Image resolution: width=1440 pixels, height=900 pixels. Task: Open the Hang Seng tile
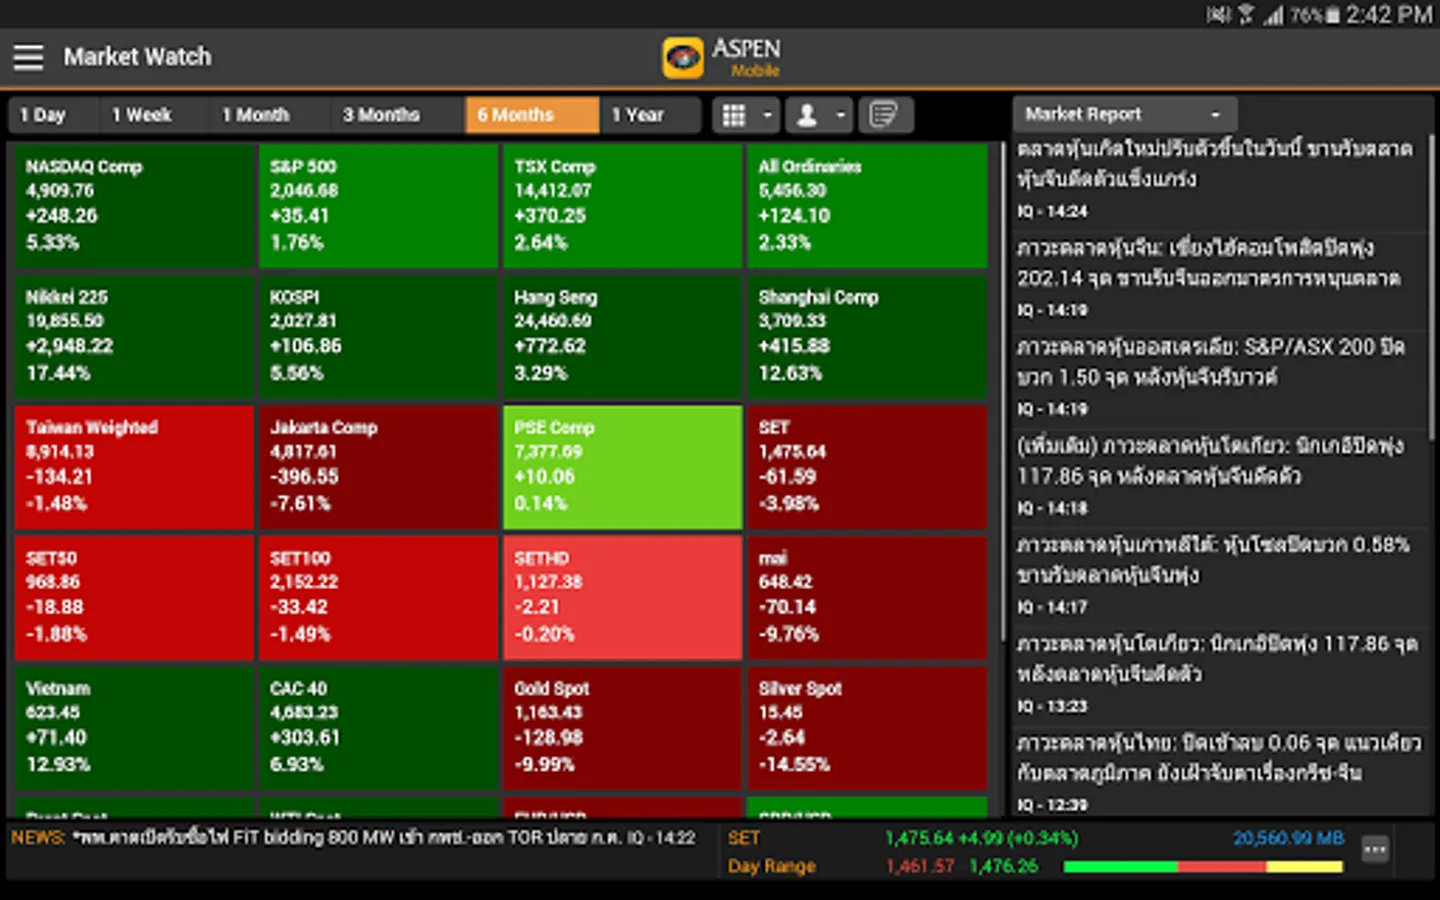(x=623, y=337)
